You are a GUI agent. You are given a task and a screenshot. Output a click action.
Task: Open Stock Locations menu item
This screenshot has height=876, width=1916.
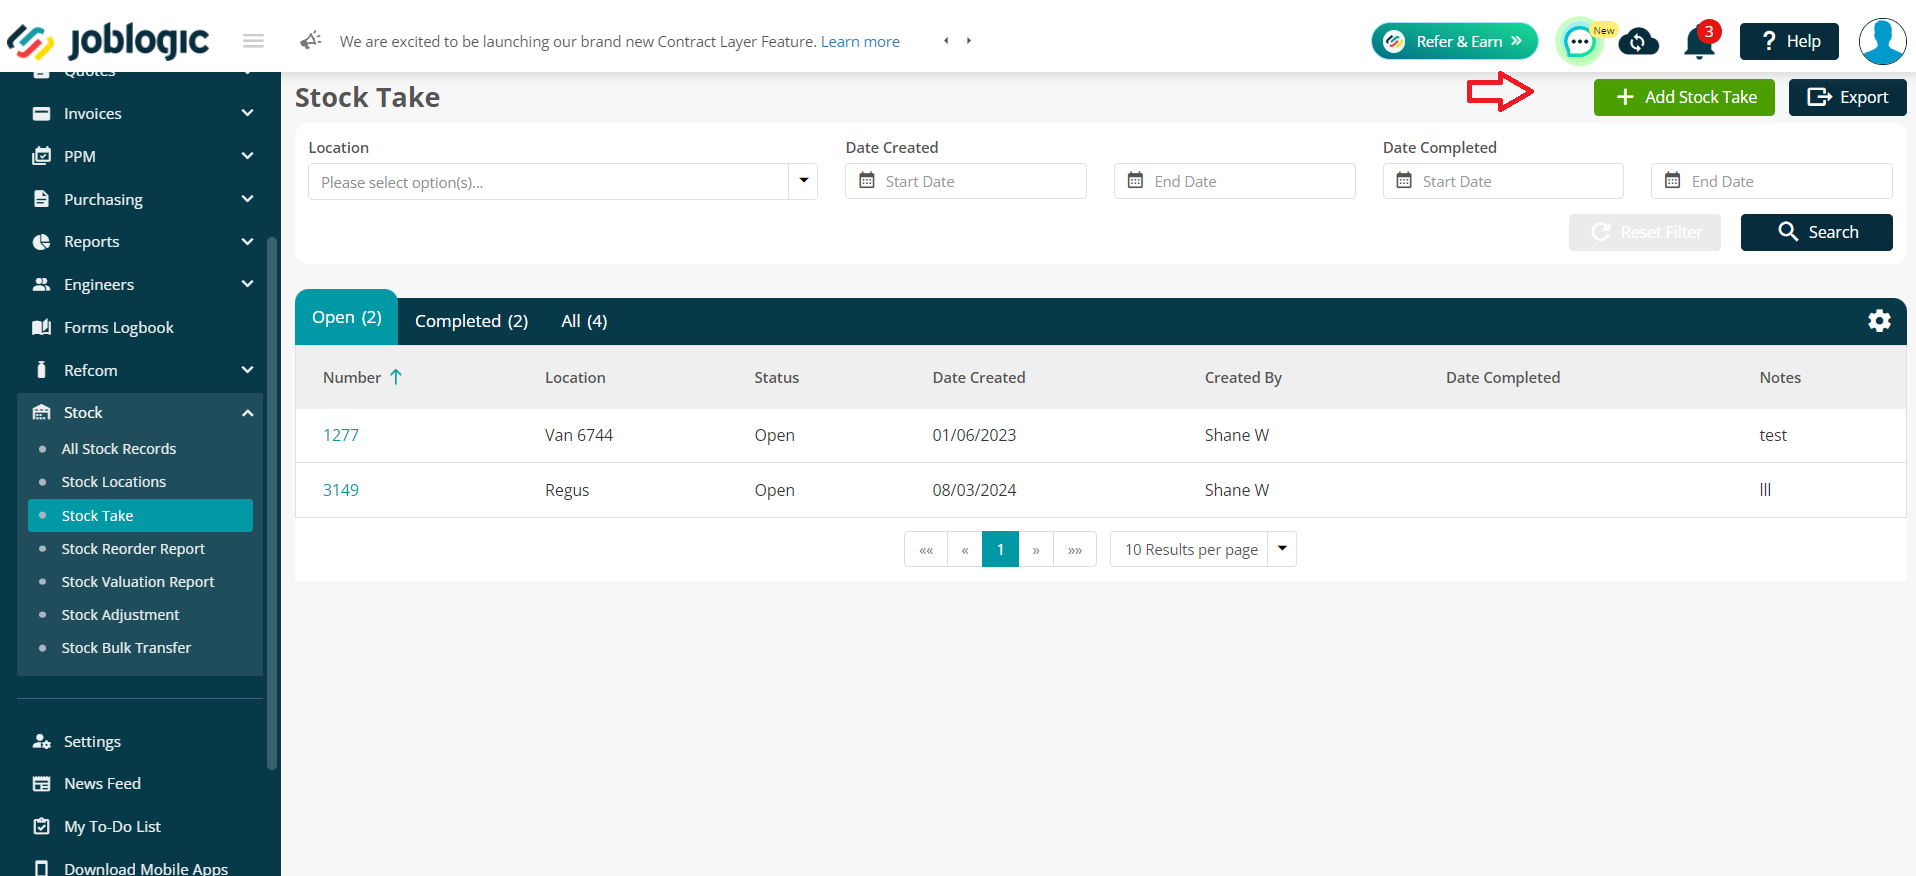(114, 482)
